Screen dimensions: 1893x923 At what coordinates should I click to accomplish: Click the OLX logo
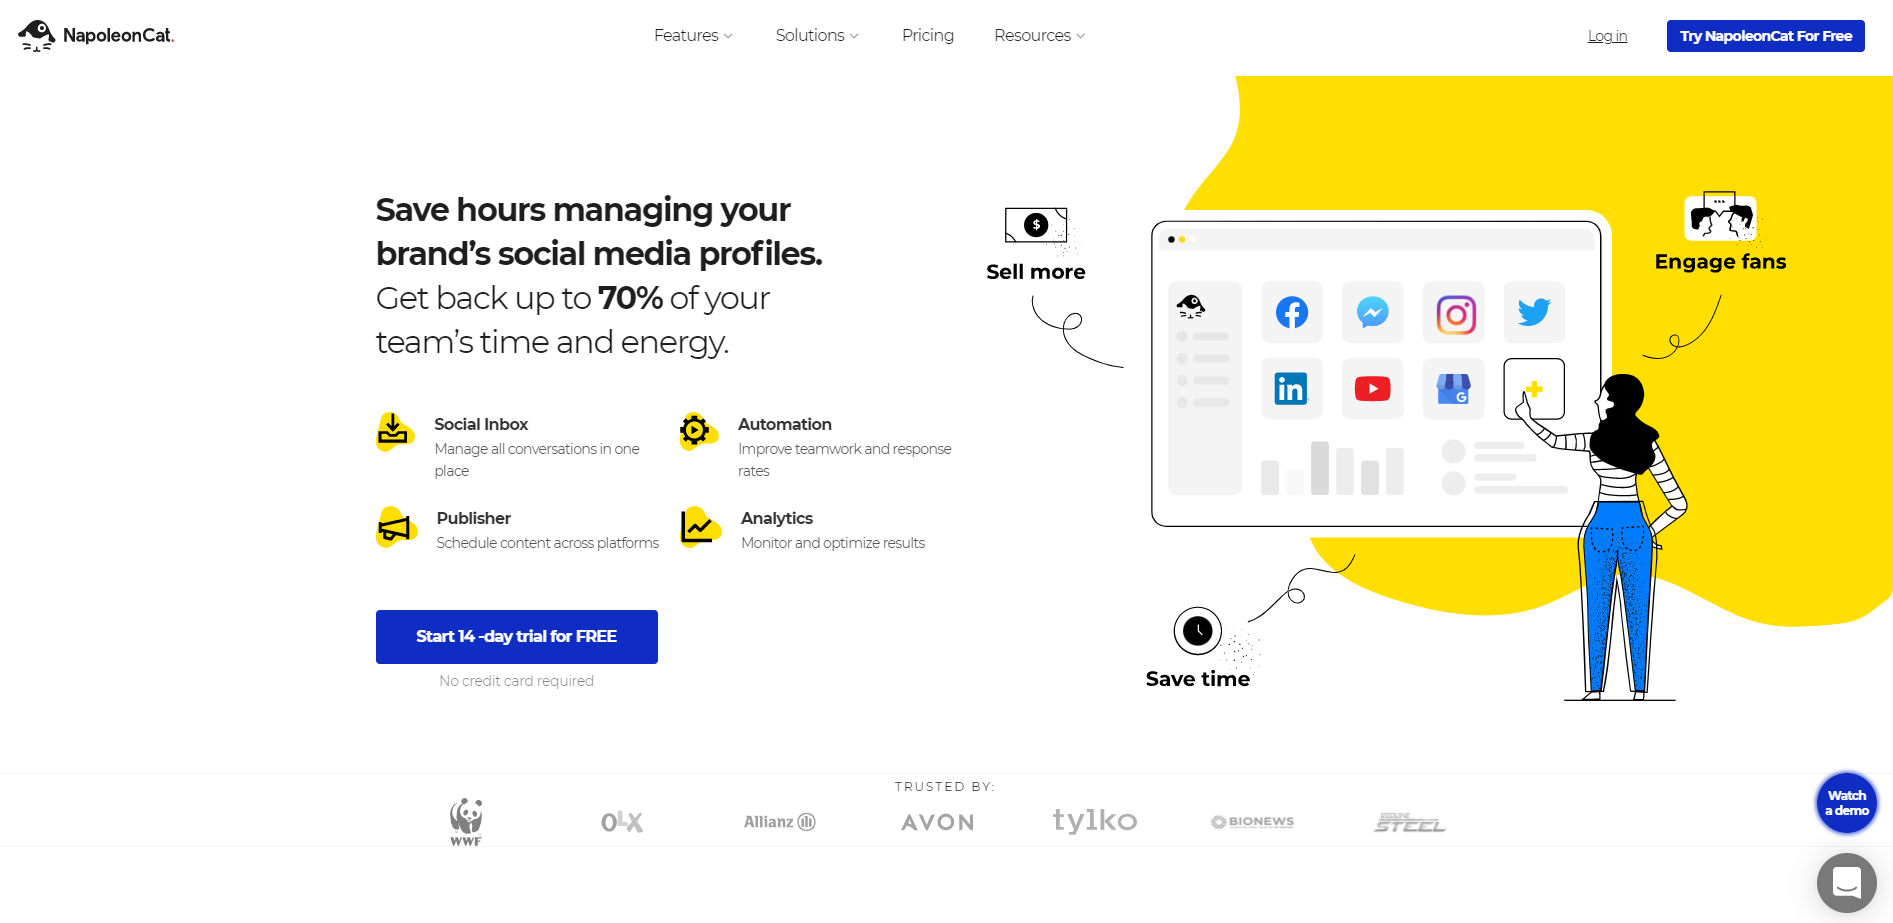pos(622,822)
